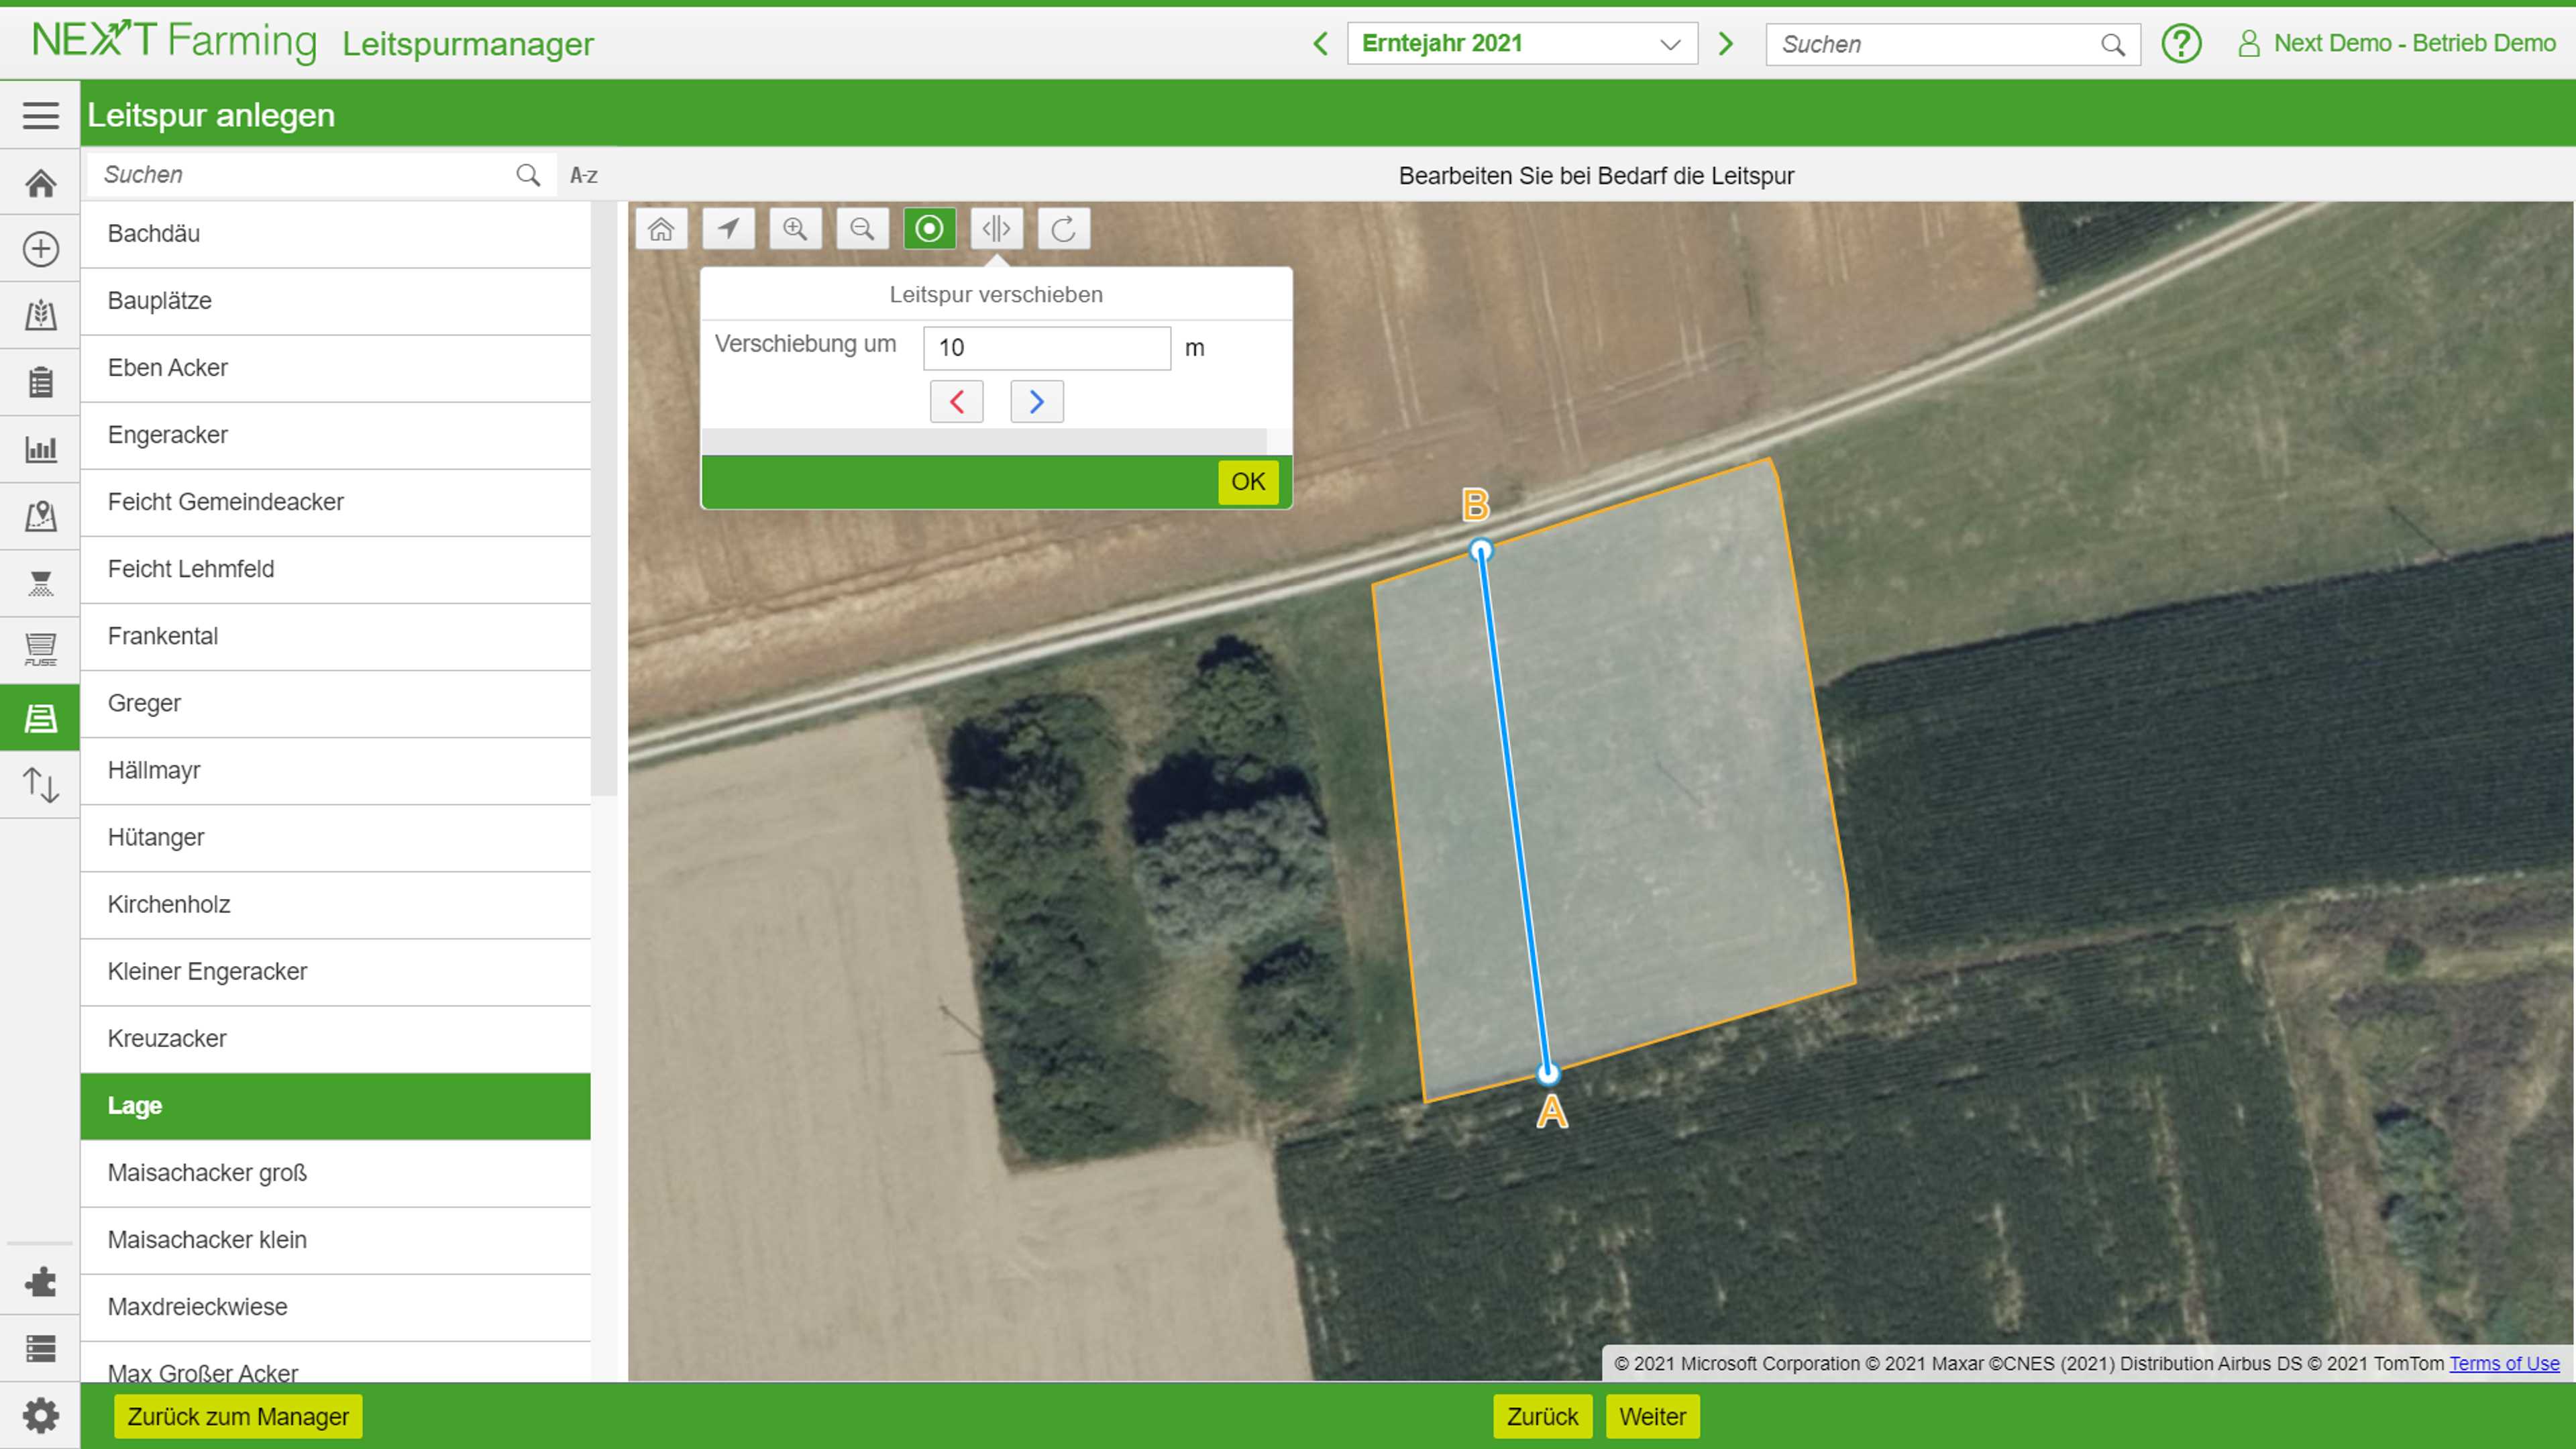Screen dimensions: 2576x1449
Task: Select Greger in field list
Action: click(x=335, y=703)
